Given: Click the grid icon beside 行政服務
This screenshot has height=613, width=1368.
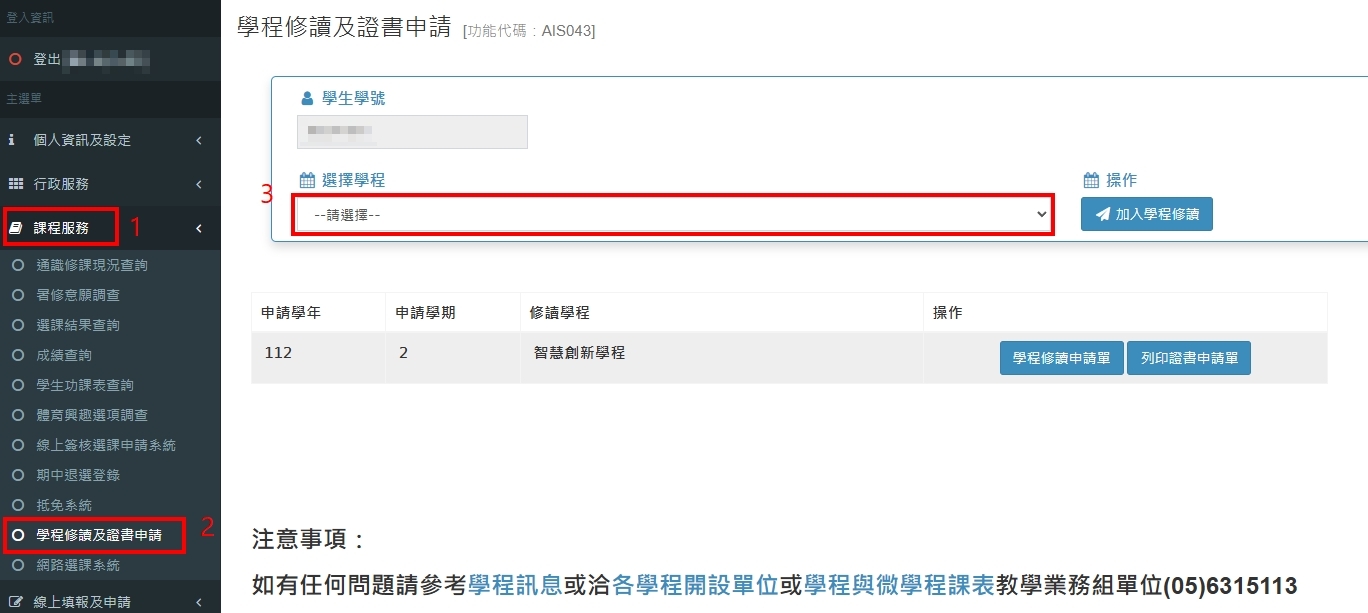Looking at the screenshot, I should (15, 184).
